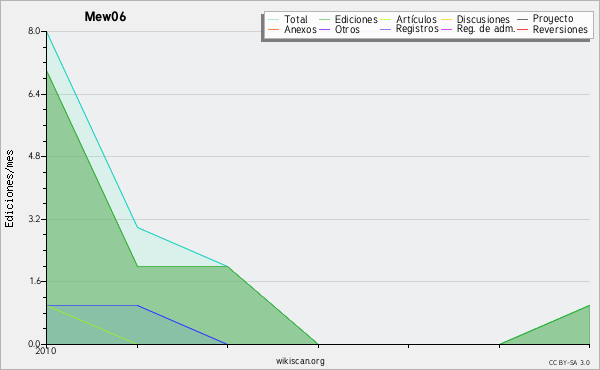Click the cyan Total color line swatch
The width and height of the screenshot is (600, 370).
[274, 20]
